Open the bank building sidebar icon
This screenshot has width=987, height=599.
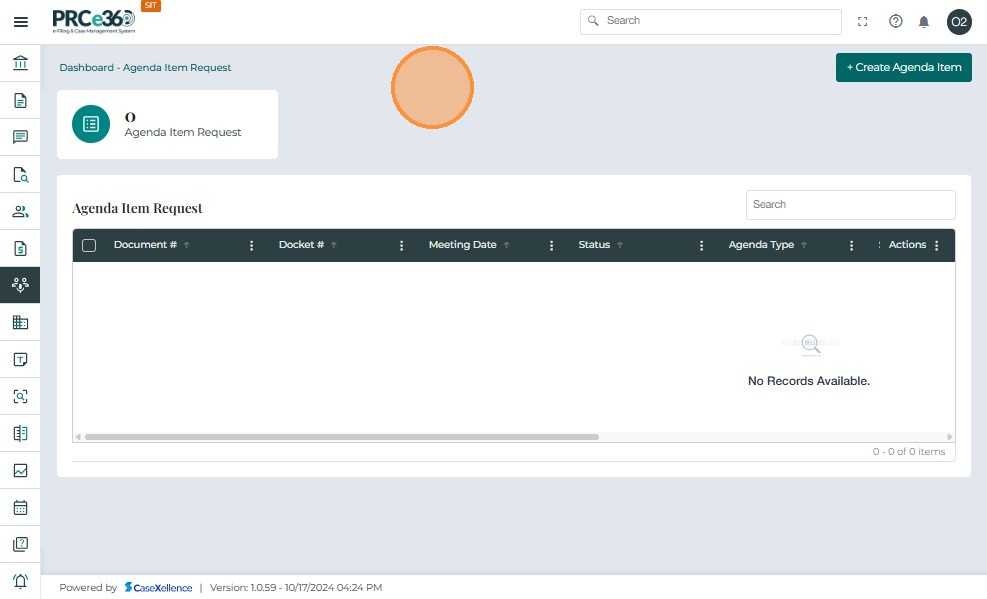click(x=20, y=63)
